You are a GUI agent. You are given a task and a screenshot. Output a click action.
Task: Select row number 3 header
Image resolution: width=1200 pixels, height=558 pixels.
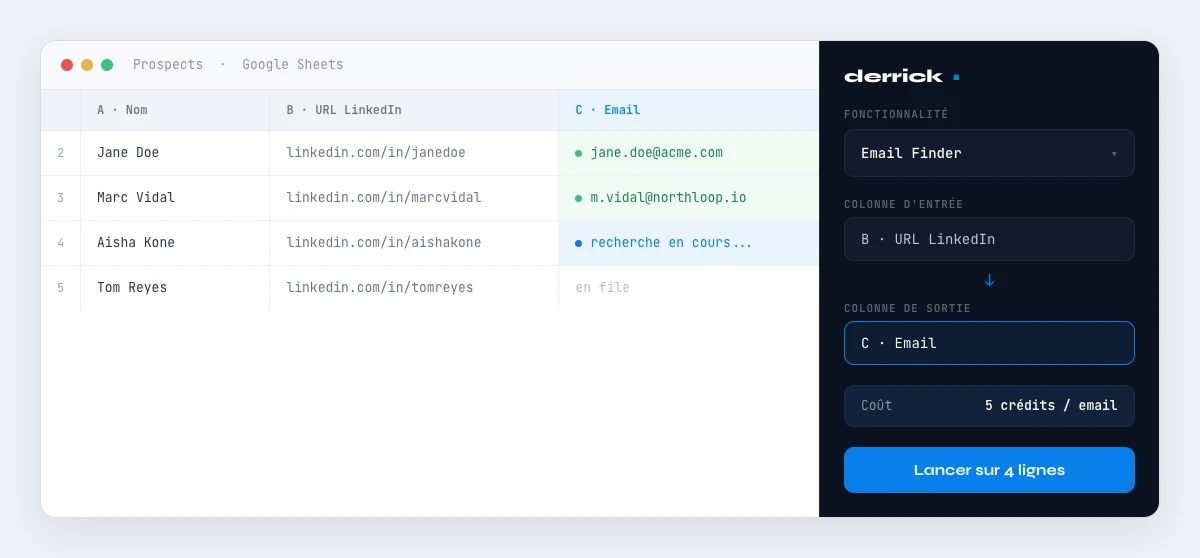point(61,198)
